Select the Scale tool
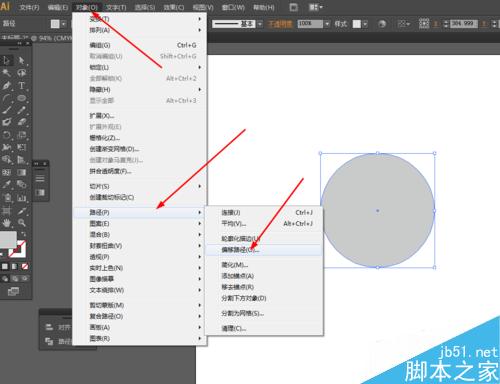This screenshot has height=384, width=500. coord(21,135)
